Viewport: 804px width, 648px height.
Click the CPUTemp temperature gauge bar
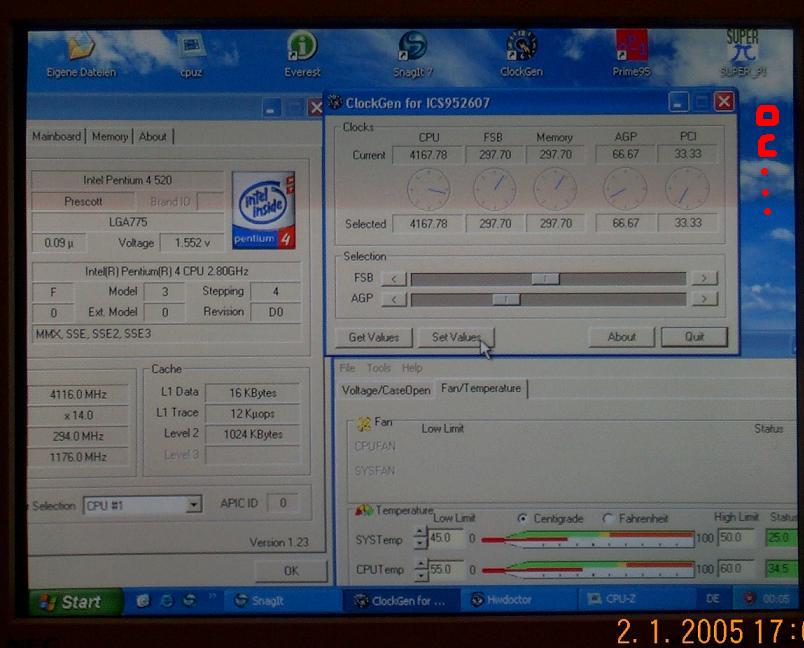(588, 569)
